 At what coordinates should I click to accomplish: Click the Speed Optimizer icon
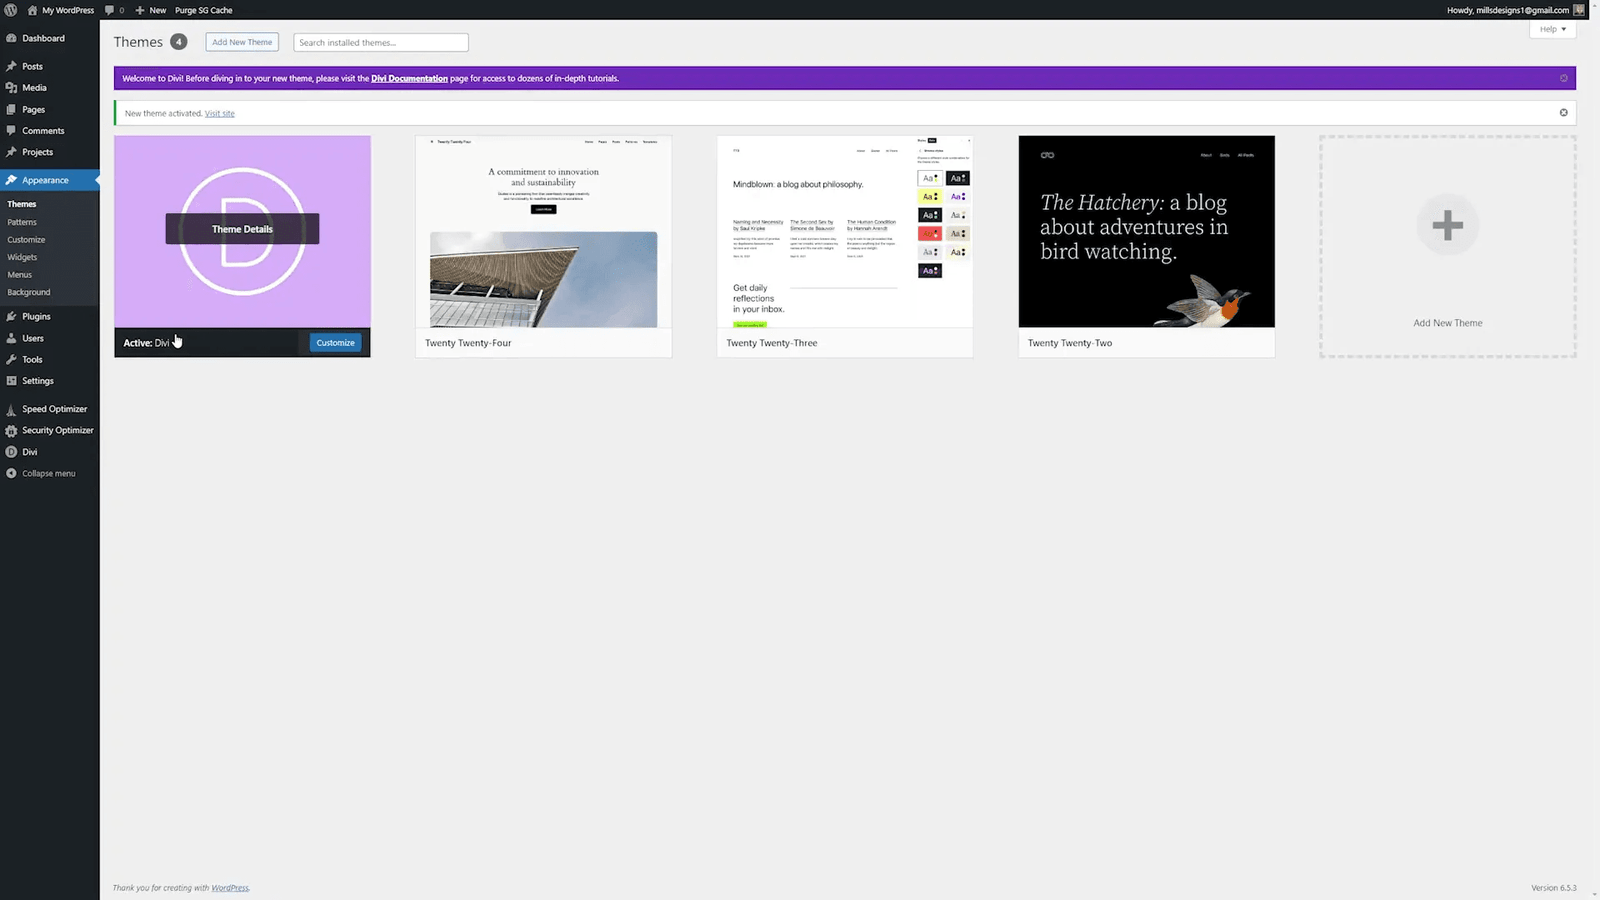coord(11,409)
